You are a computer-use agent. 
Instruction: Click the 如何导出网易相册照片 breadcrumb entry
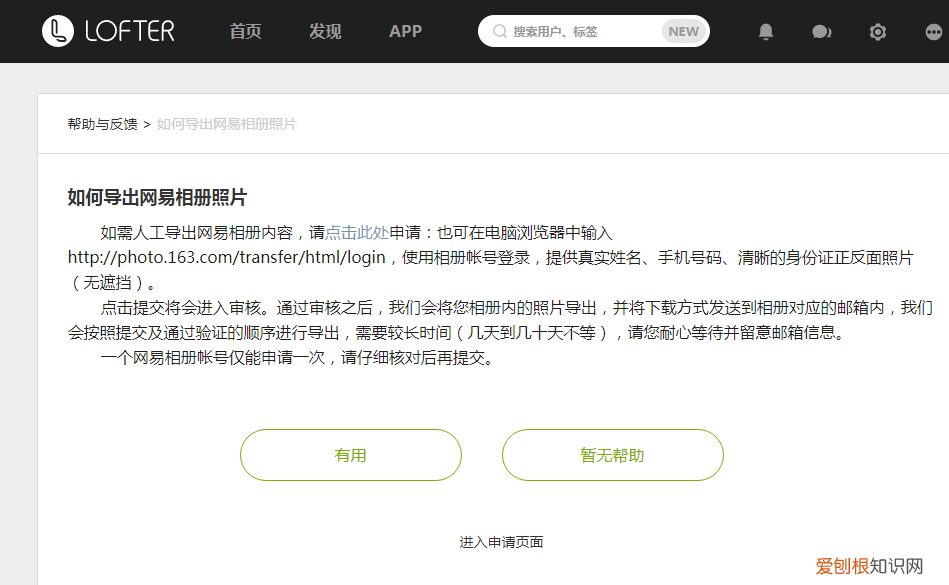(227, 124)
